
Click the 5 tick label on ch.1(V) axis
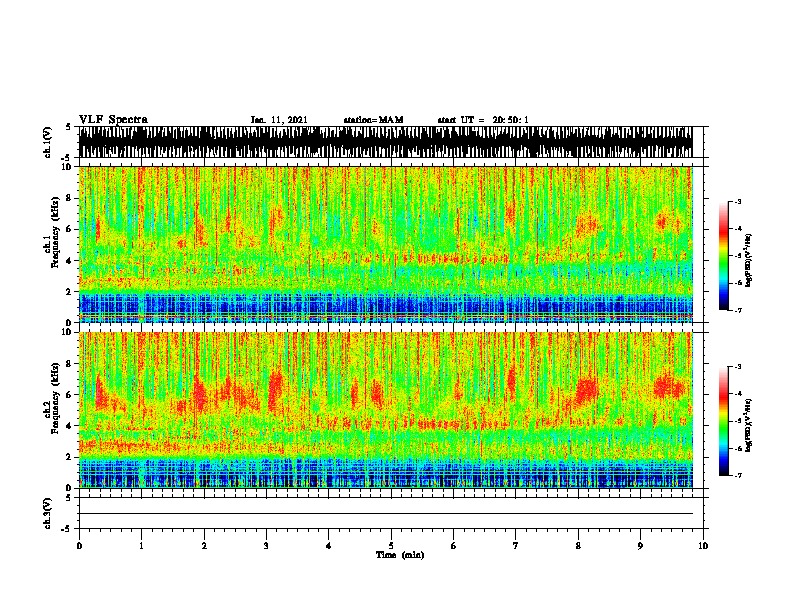tap(69, 127)
